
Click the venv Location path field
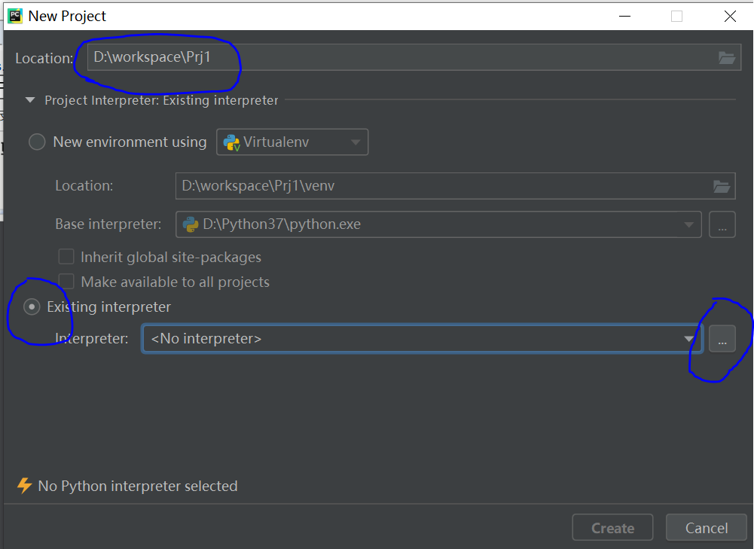455,186
